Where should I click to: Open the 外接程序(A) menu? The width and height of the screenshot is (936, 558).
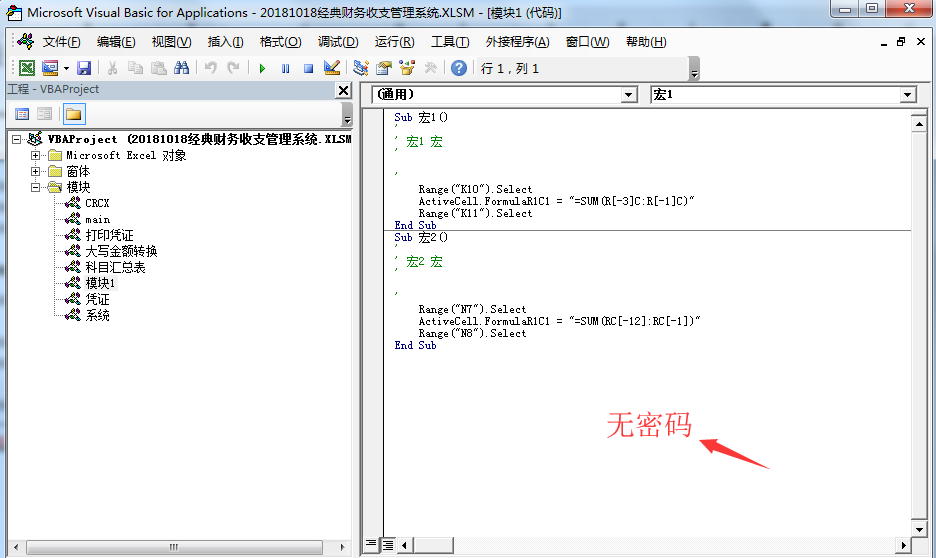[x=517, y=42]
